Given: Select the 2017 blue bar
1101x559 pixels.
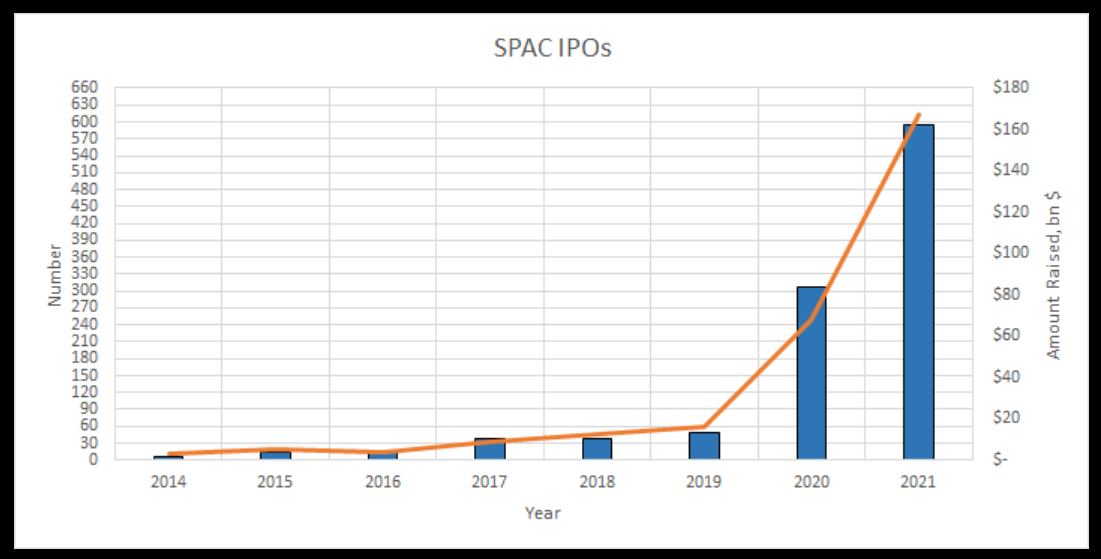Looking at the screenshot, I should (490, 449).
